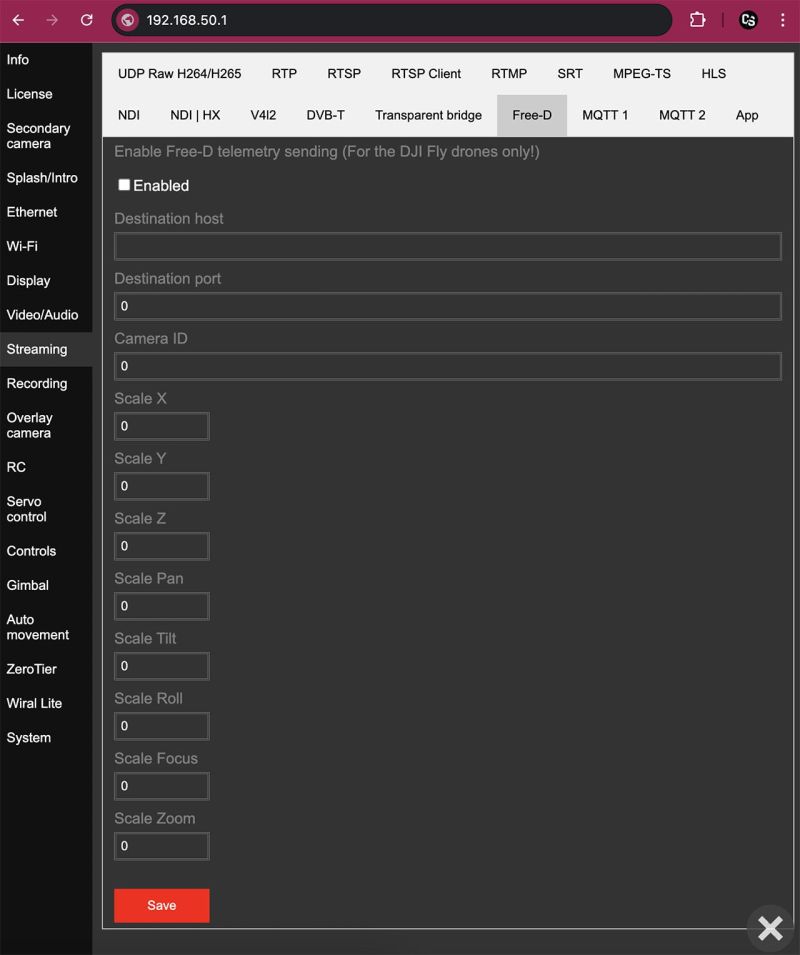Open the MQTT 1 tab
Screen dimensions: 800x955
605,116
